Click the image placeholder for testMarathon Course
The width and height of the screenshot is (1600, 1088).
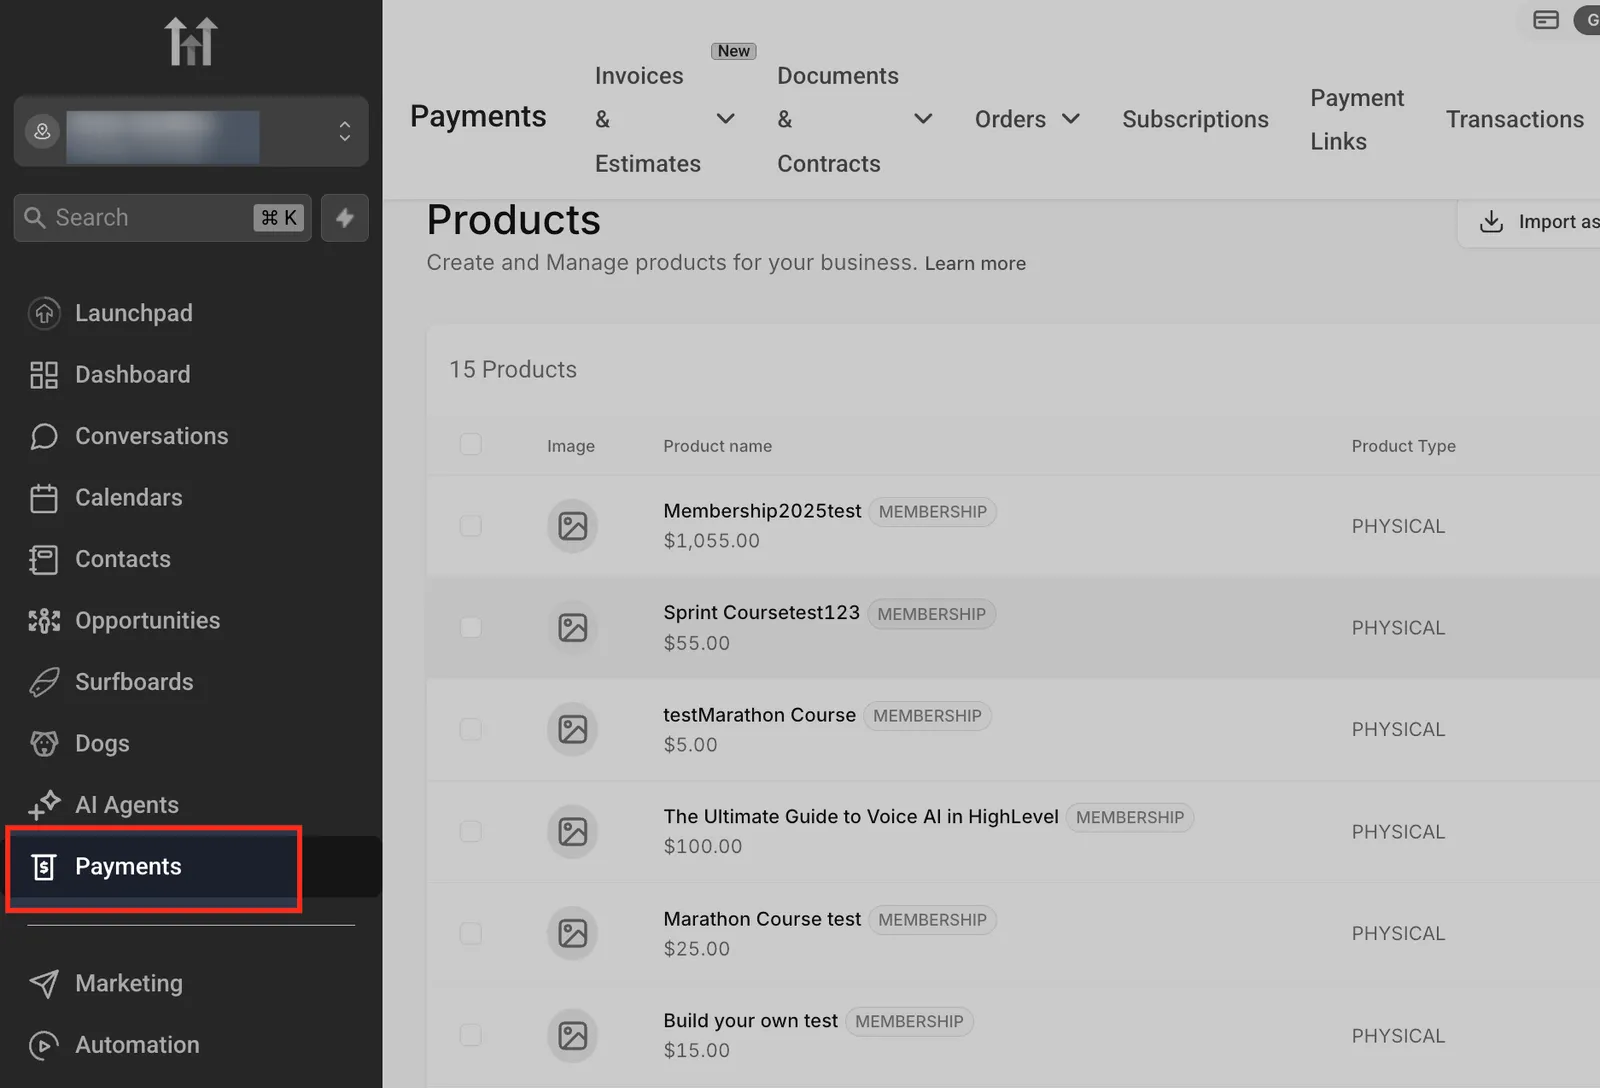pyautogui.click(x=573, y=730)
